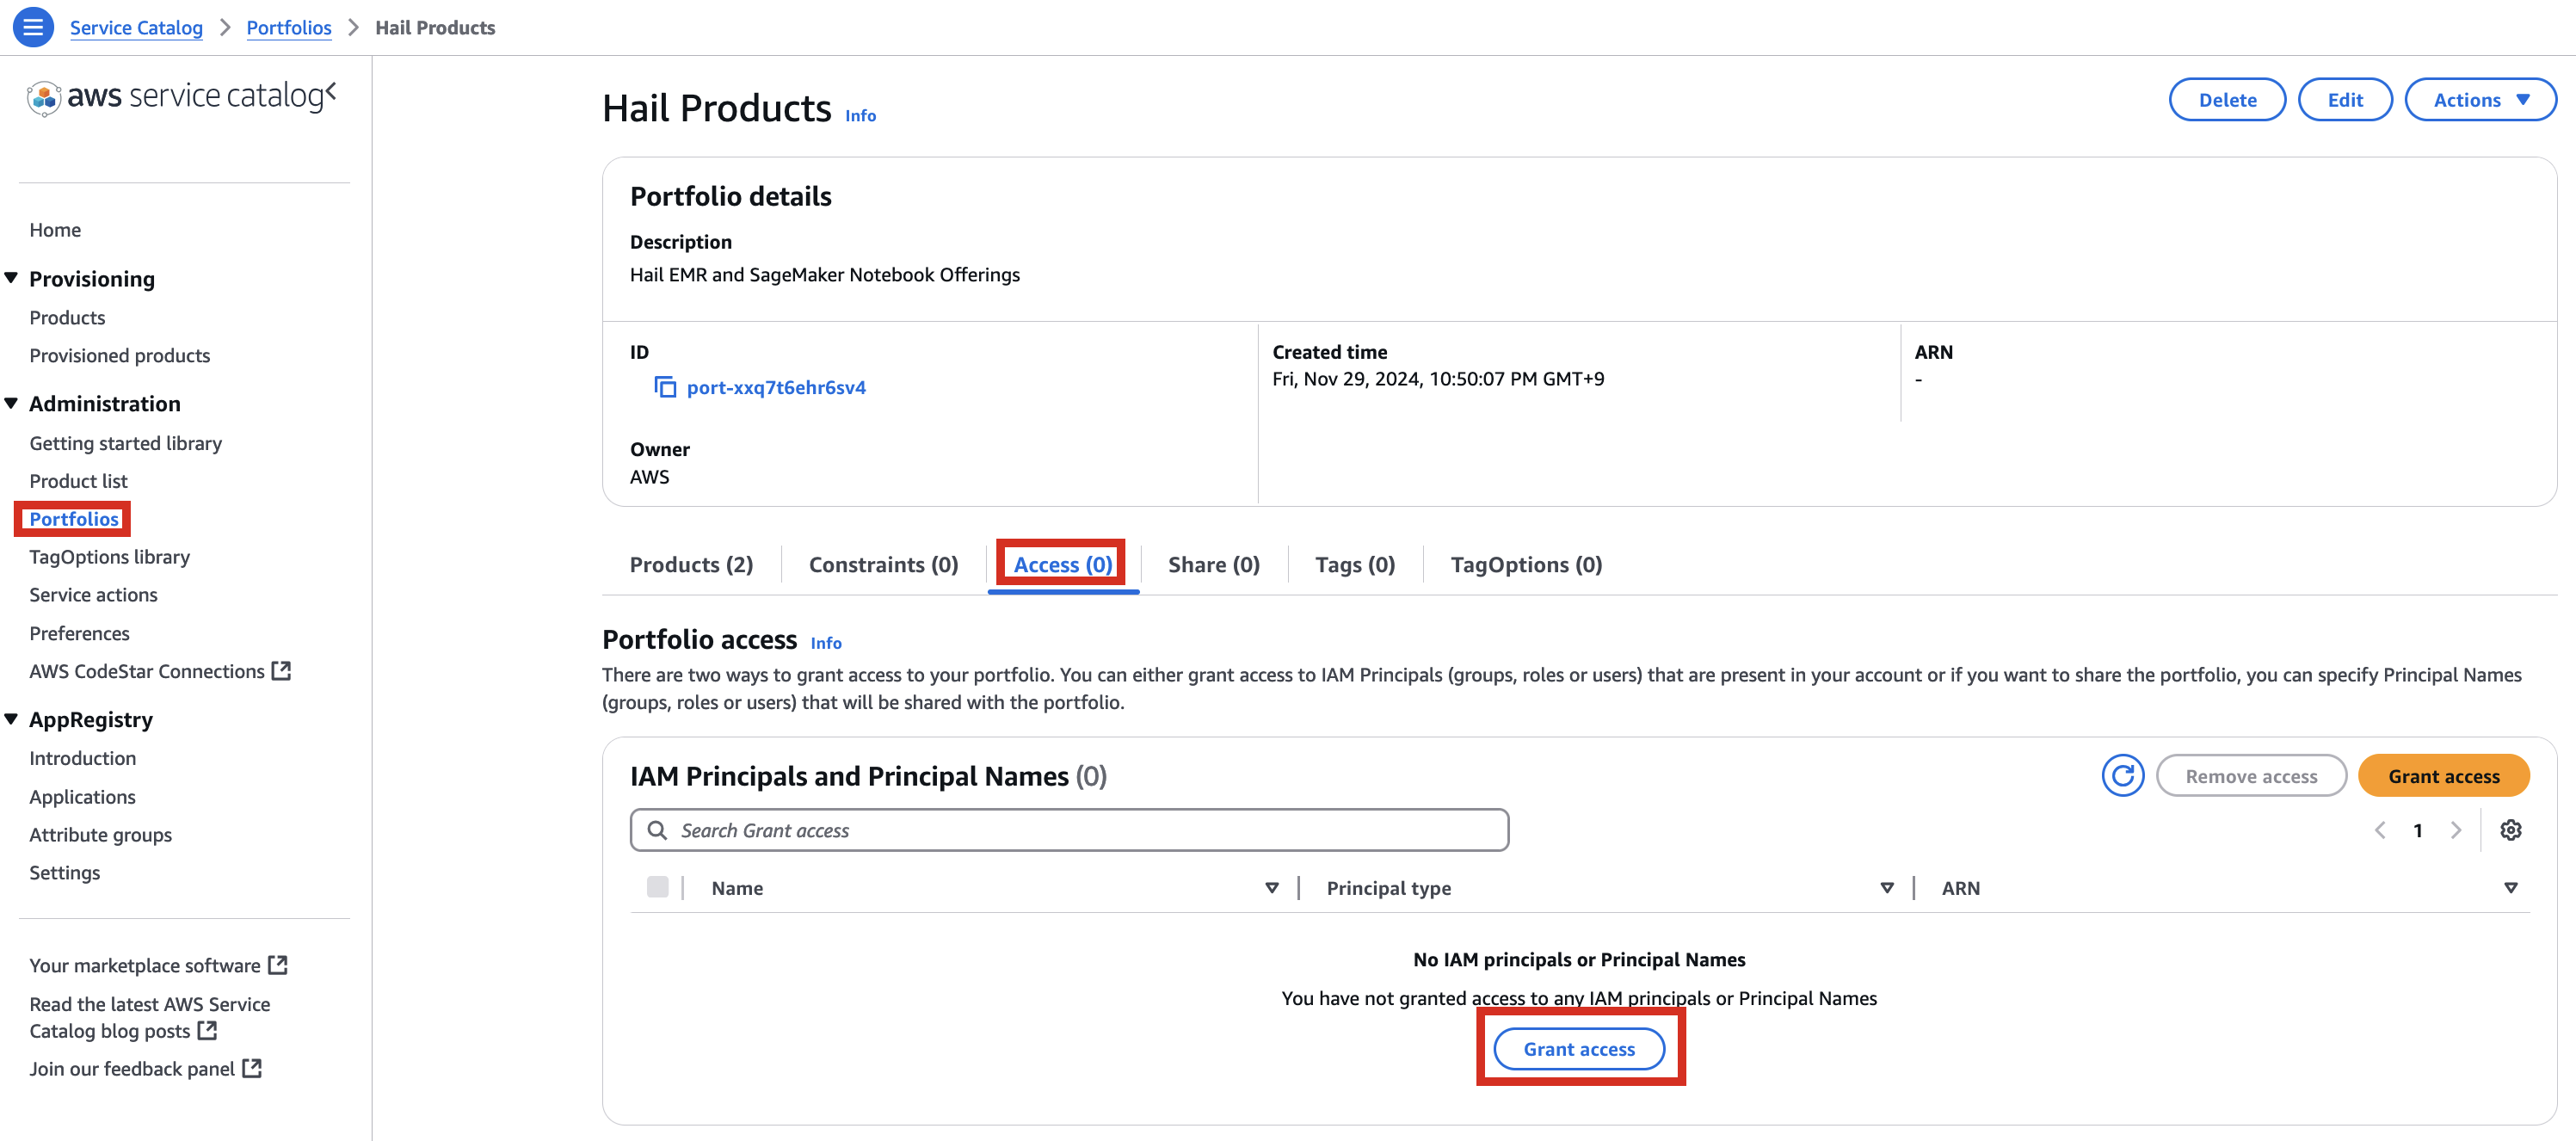Collapse the Administration section

(11, 403)
